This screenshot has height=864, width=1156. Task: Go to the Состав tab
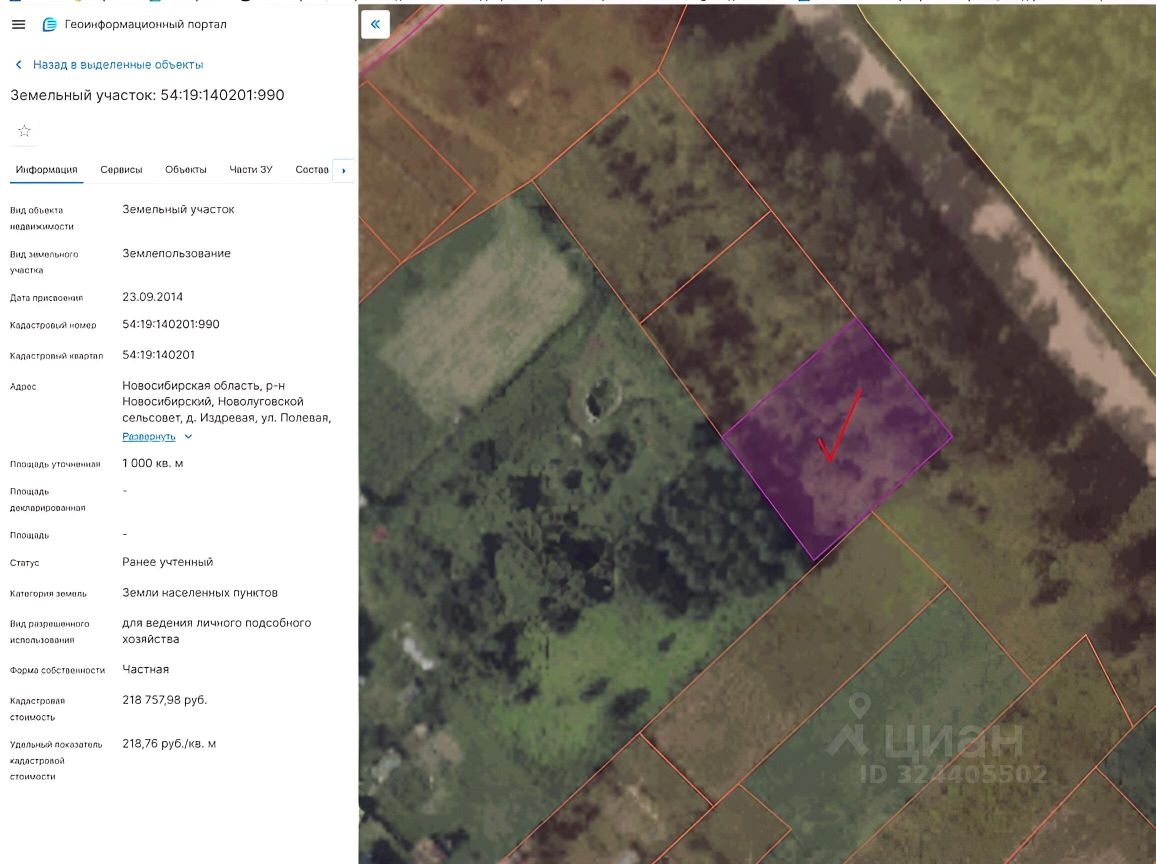[x=312, y=169]
